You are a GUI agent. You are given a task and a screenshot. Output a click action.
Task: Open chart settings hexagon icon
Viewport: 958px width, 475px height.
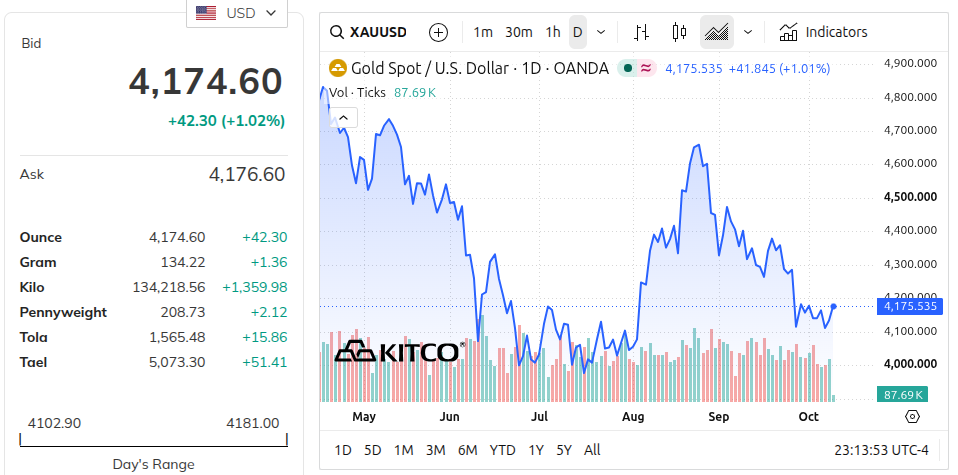coord(912,417)
